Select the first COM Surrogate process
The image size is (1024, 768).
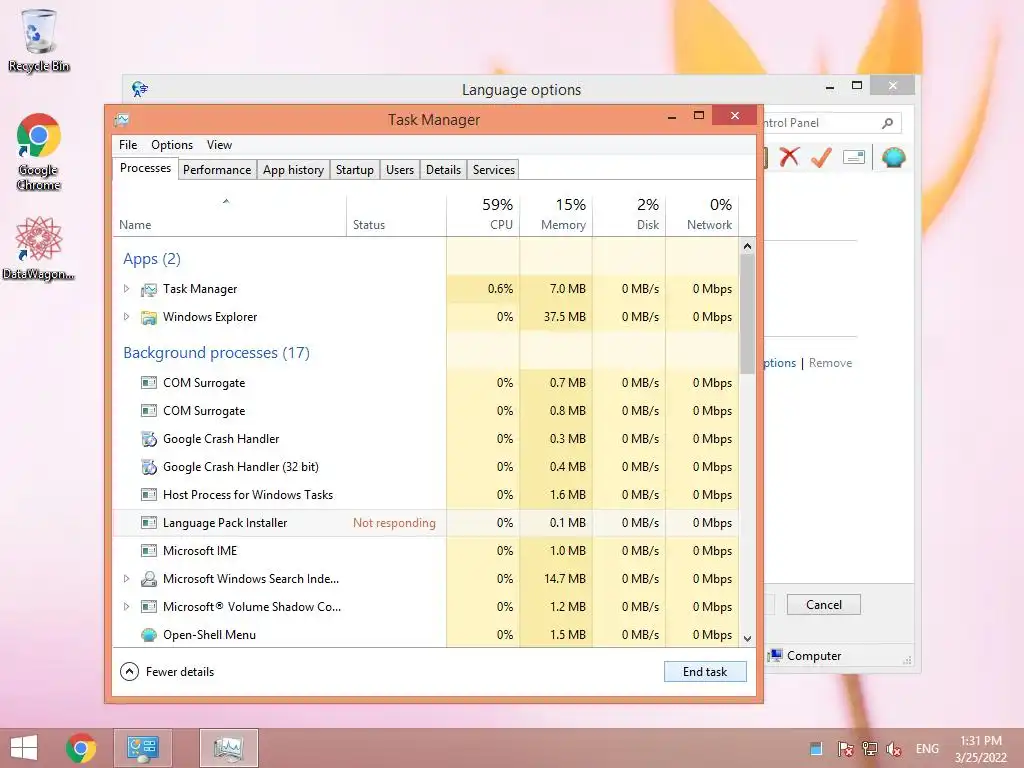coord(426,383)
